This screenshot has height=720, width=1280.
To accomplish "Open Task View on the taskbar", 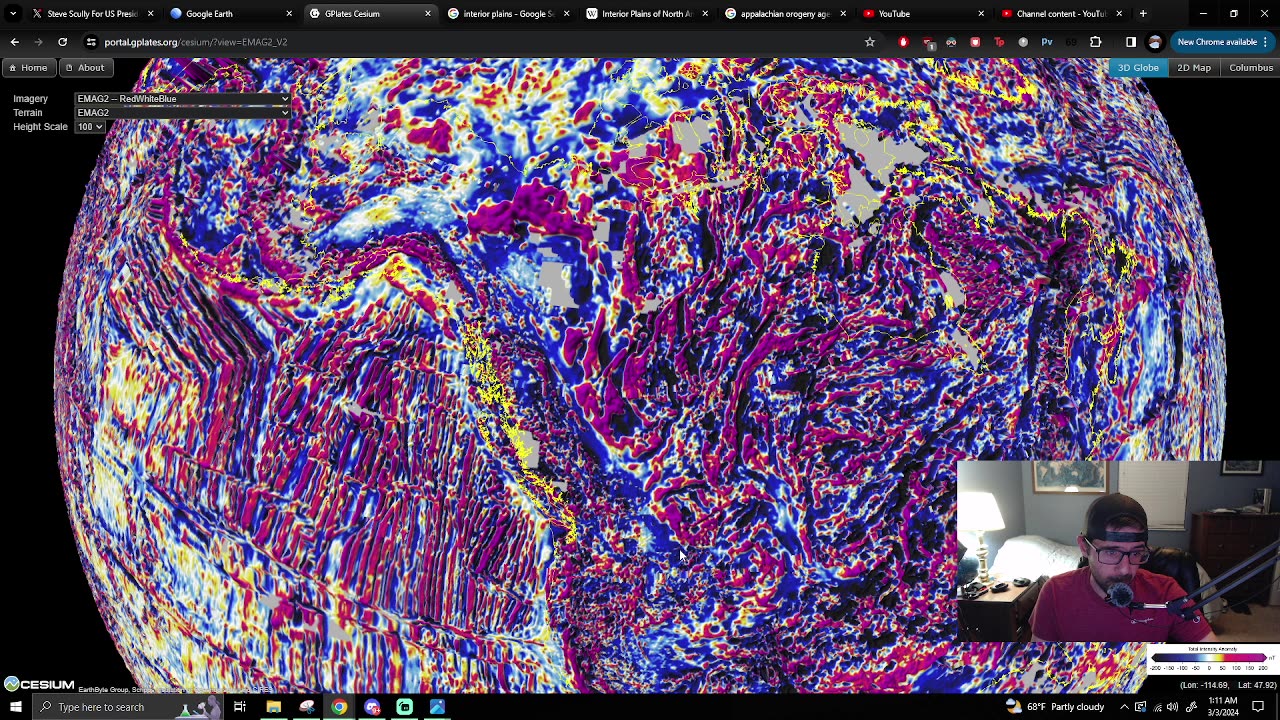I will point(240,707).
